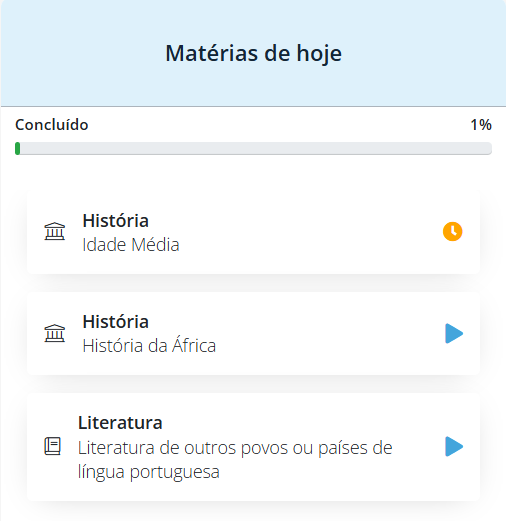Screen dimensions: 506x521
Task: Click the Literatura title text
Action: click(120, 423)
